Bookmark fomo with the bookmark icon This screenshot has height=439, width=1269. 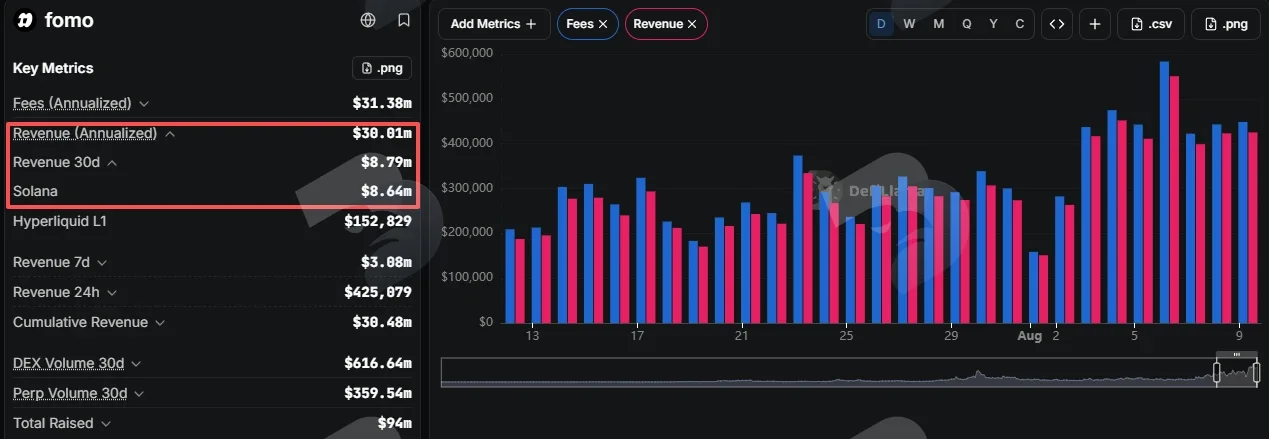point(403,20)
